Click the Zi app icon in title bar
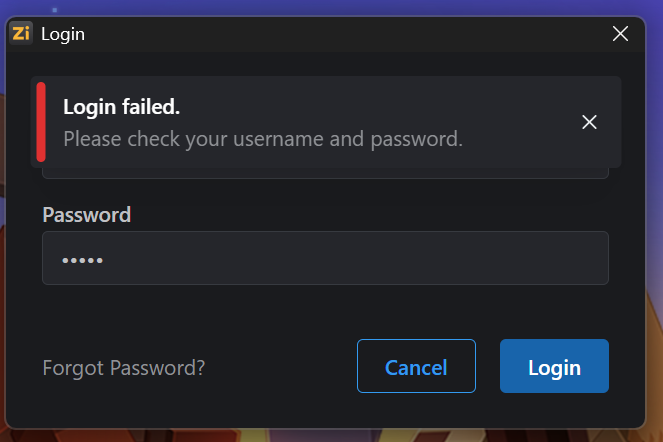Image resolution: width=663 pixels, height=442 pixels. pyautogui.click(x=21, y=33)
